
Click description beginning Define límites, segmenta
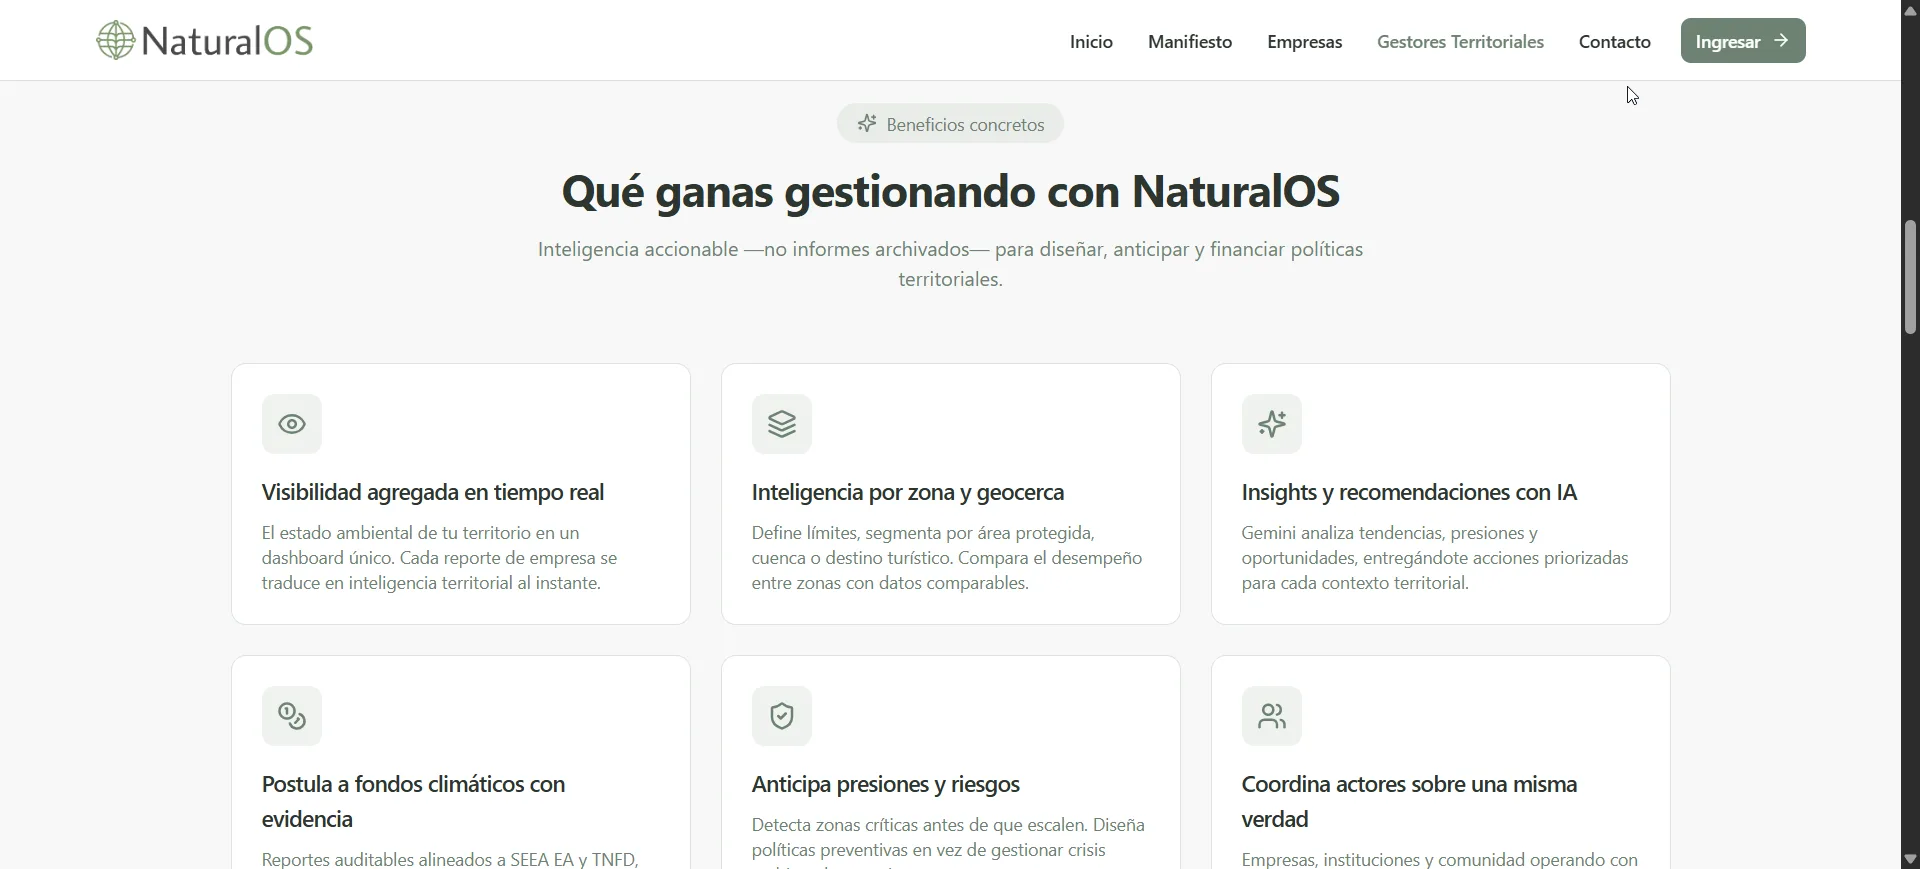(947, 559)
